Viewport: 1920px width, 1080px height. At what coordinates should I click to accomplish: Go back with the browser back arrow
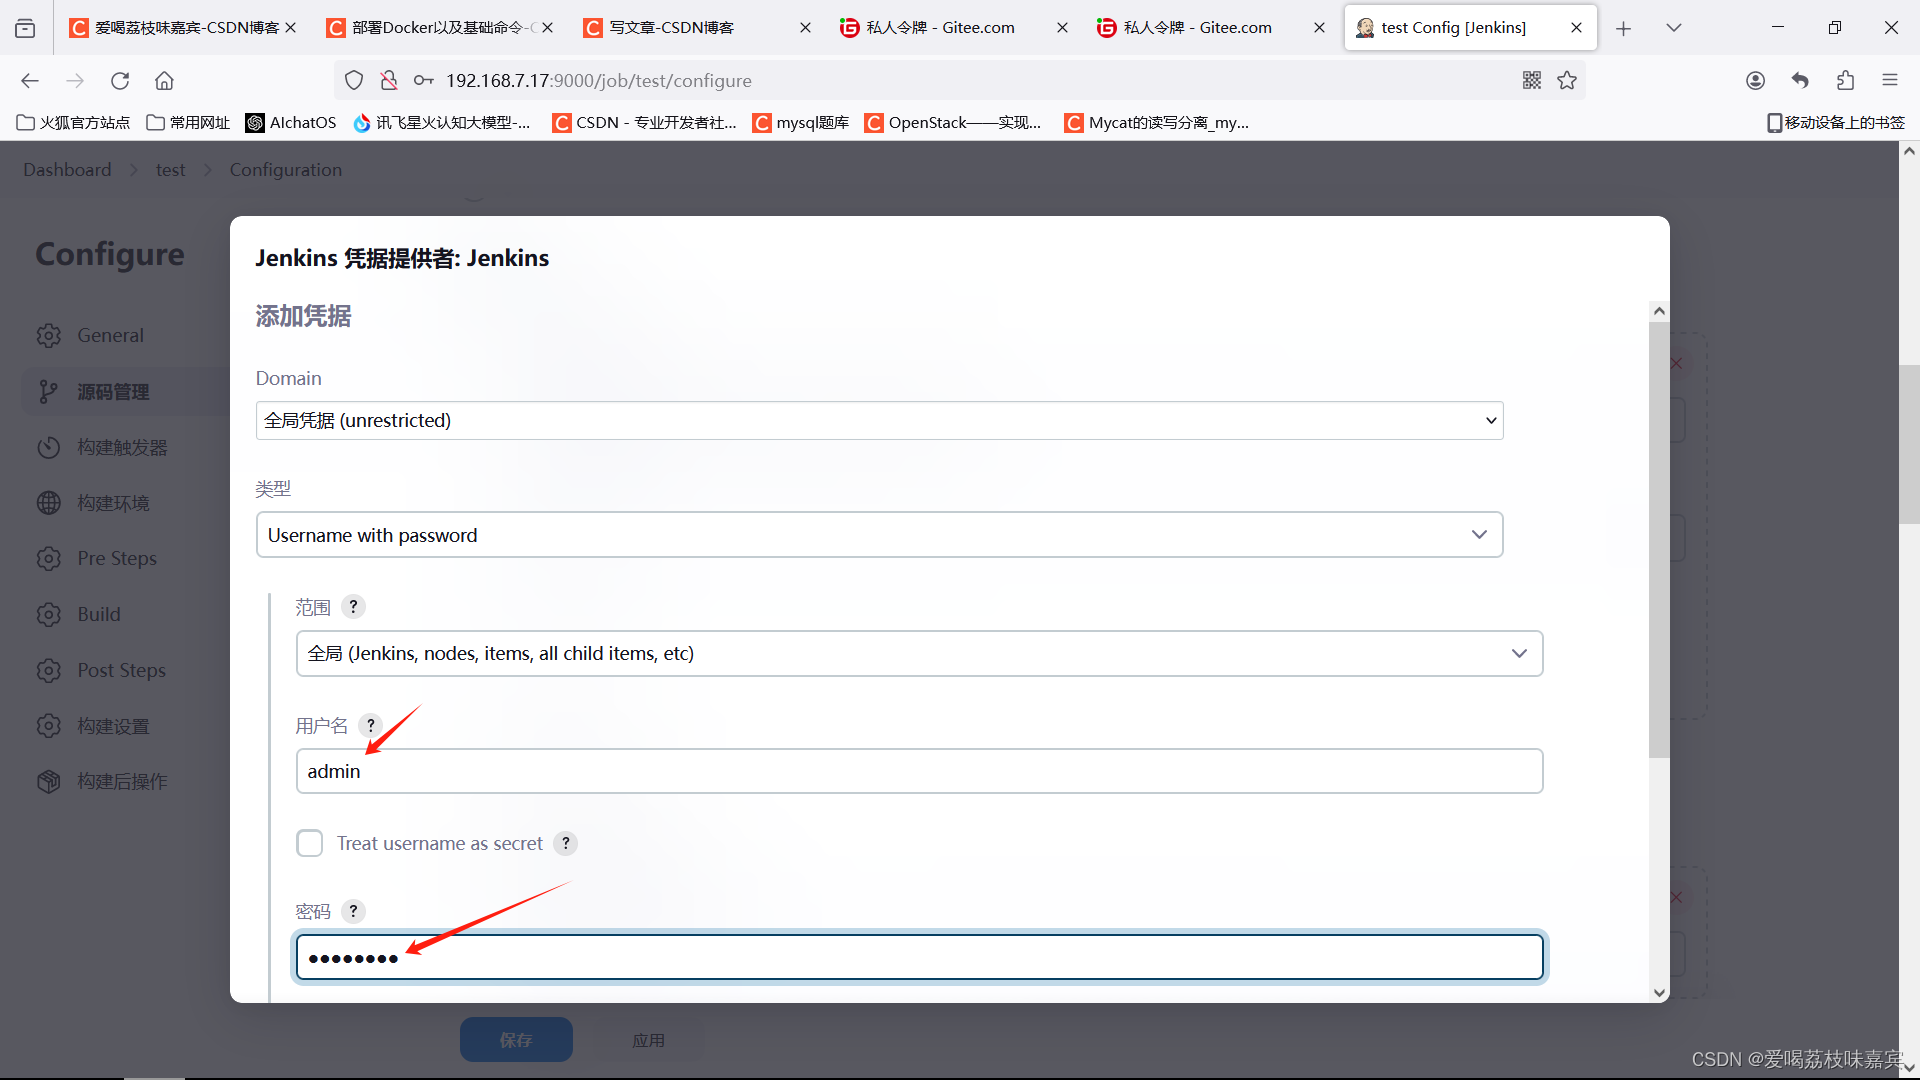30,81
